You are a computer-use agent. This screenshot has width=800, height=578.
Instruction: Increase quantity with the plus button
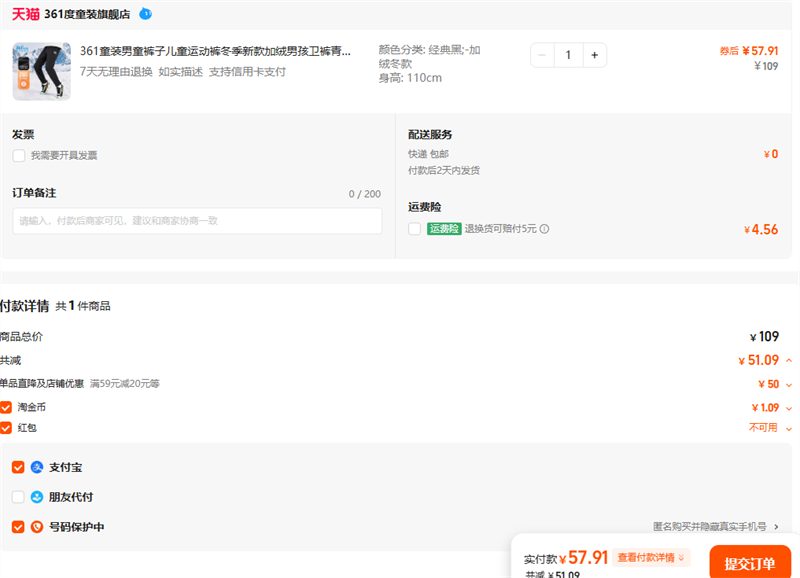[x=594, y=55]
